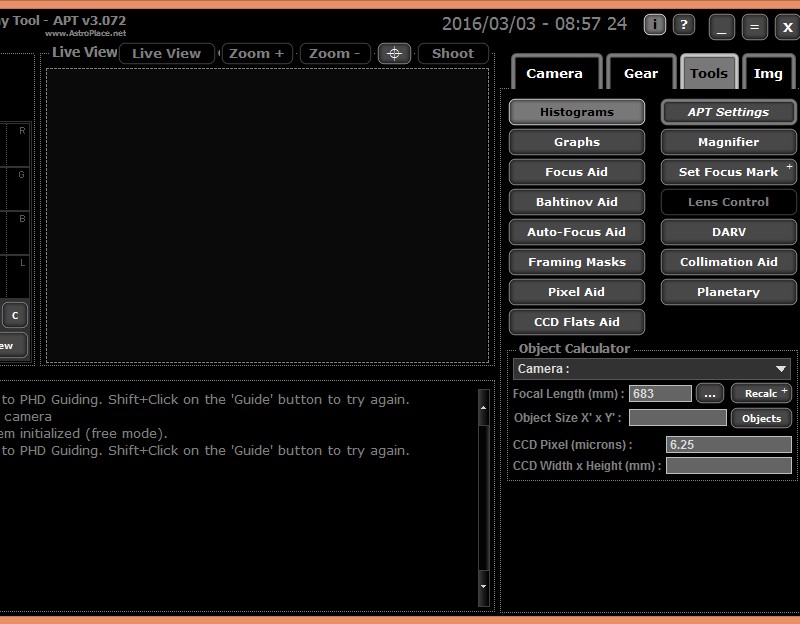
Task: Click the CCD Pixel microns field
Action: pyautogui.click(x=729, y=444)
